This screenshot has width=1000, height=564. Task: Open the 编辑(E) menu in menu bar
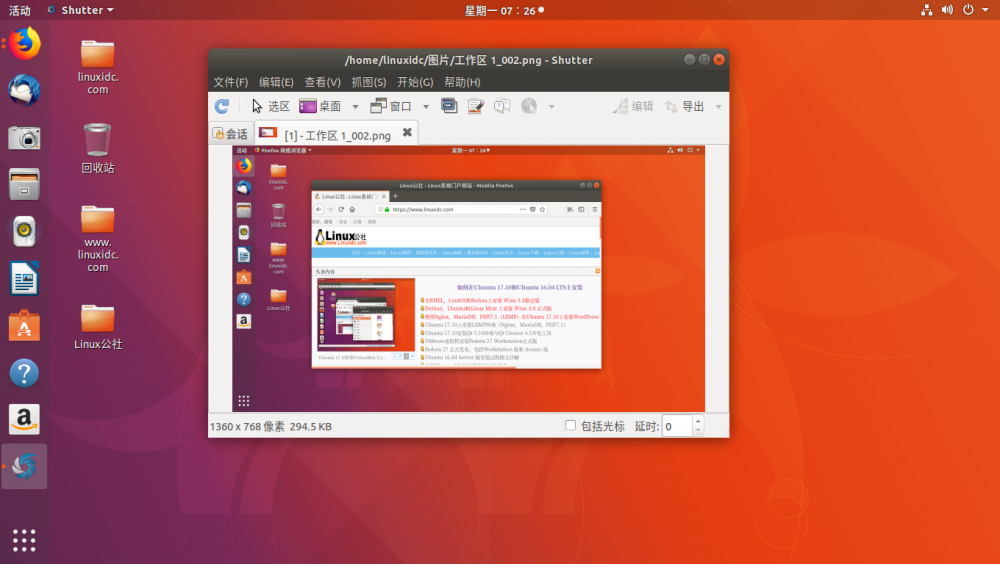[276, 82]
